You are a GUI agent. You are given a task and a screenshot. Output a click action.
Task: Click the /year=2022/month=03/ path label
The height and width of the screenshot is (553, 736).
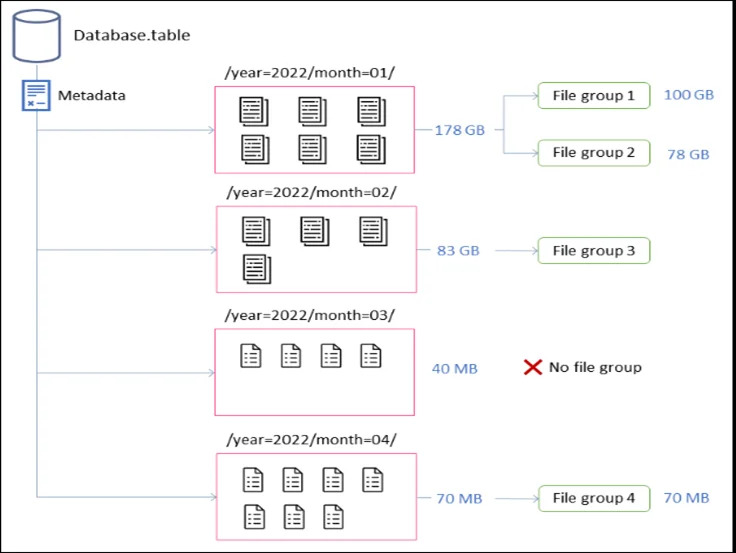pyautogui.click(x=310, y=315)
